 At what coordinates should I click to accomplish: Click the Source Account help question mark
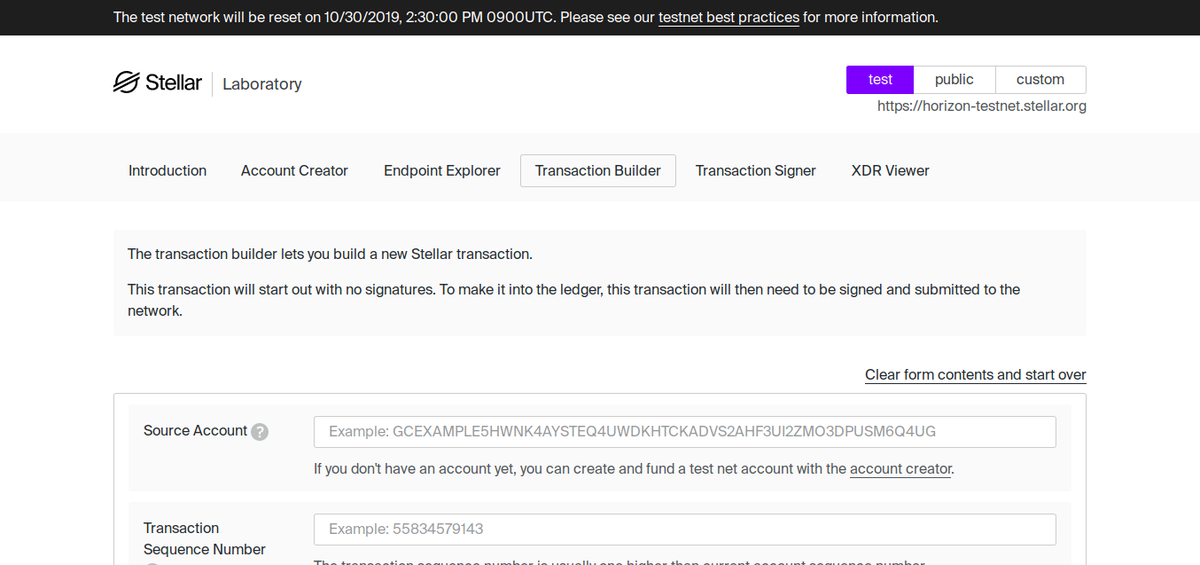pyautogui.click(x=260, y=432)
